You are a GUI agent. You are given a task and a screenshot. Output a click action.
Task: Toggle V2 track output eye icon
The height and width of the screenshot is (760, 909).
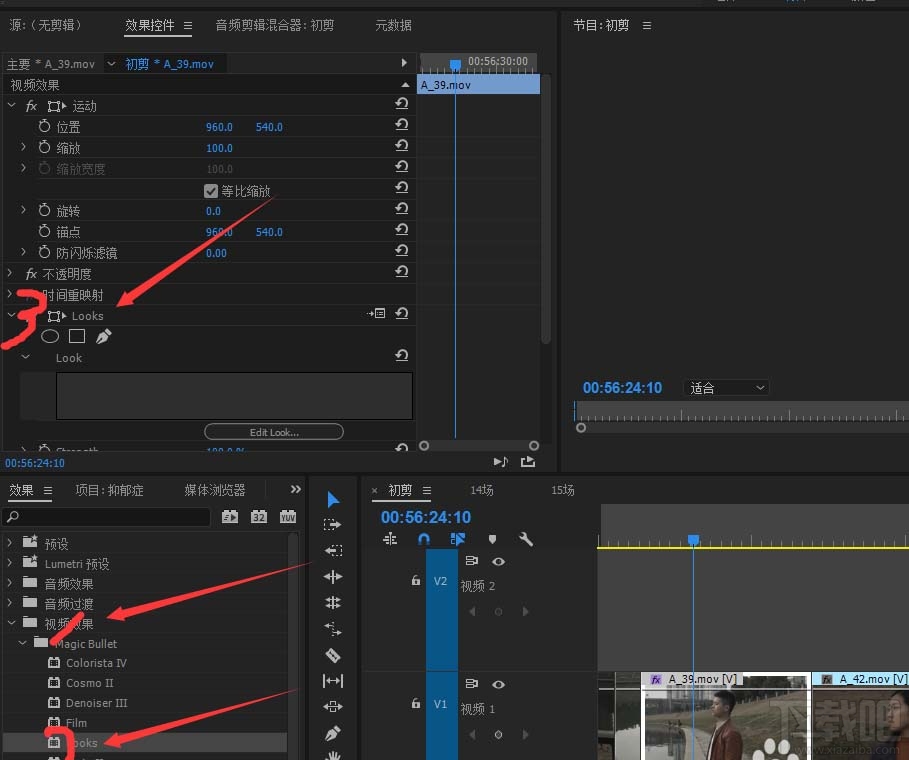pyautogui.click(x=498, y=562)
